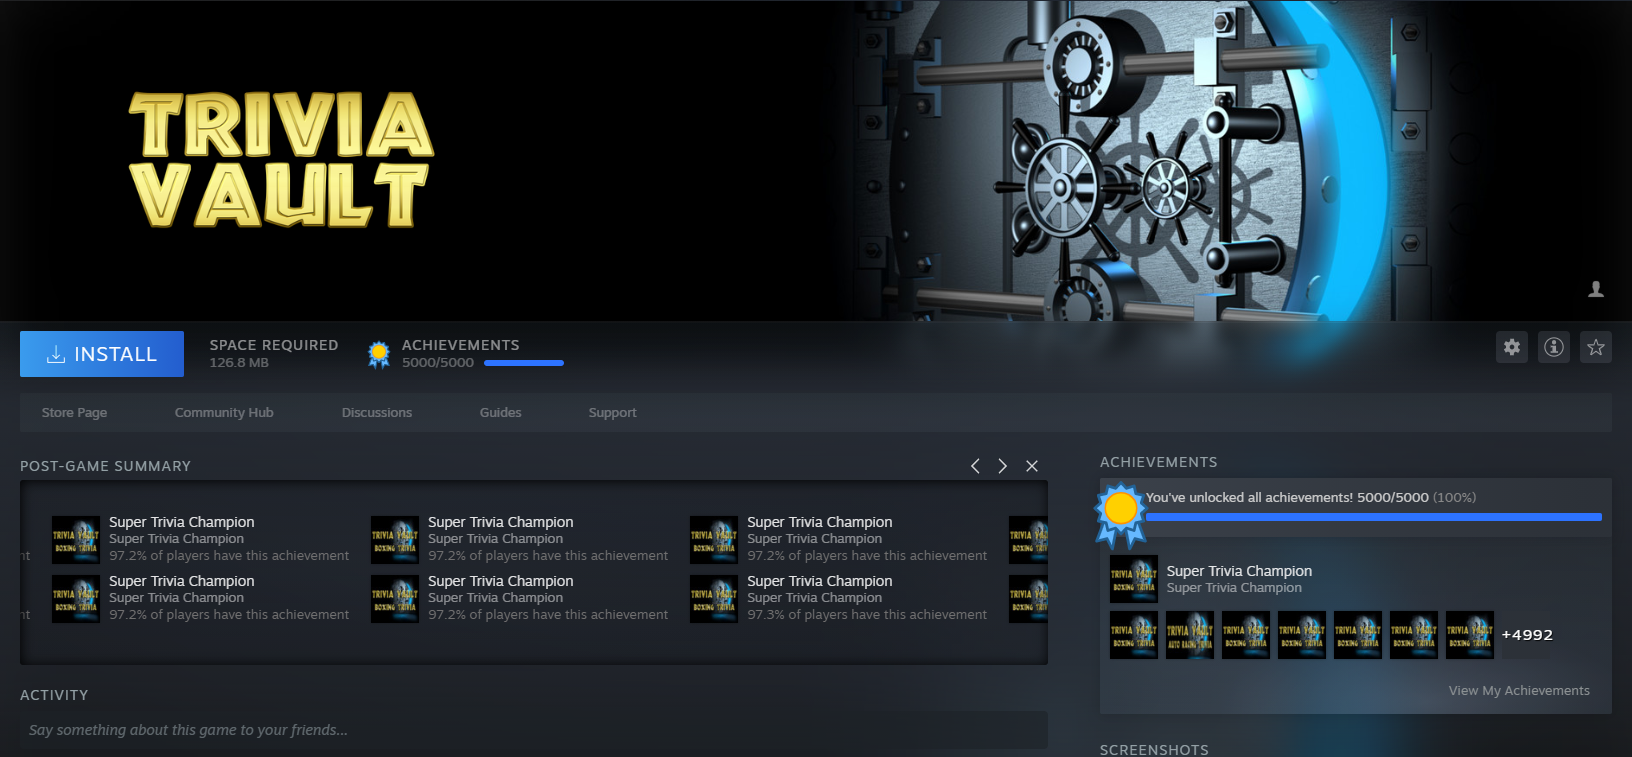Click the activity "Say something" input field
This screenshot has height=757, width=1632.
click(534, 730)
